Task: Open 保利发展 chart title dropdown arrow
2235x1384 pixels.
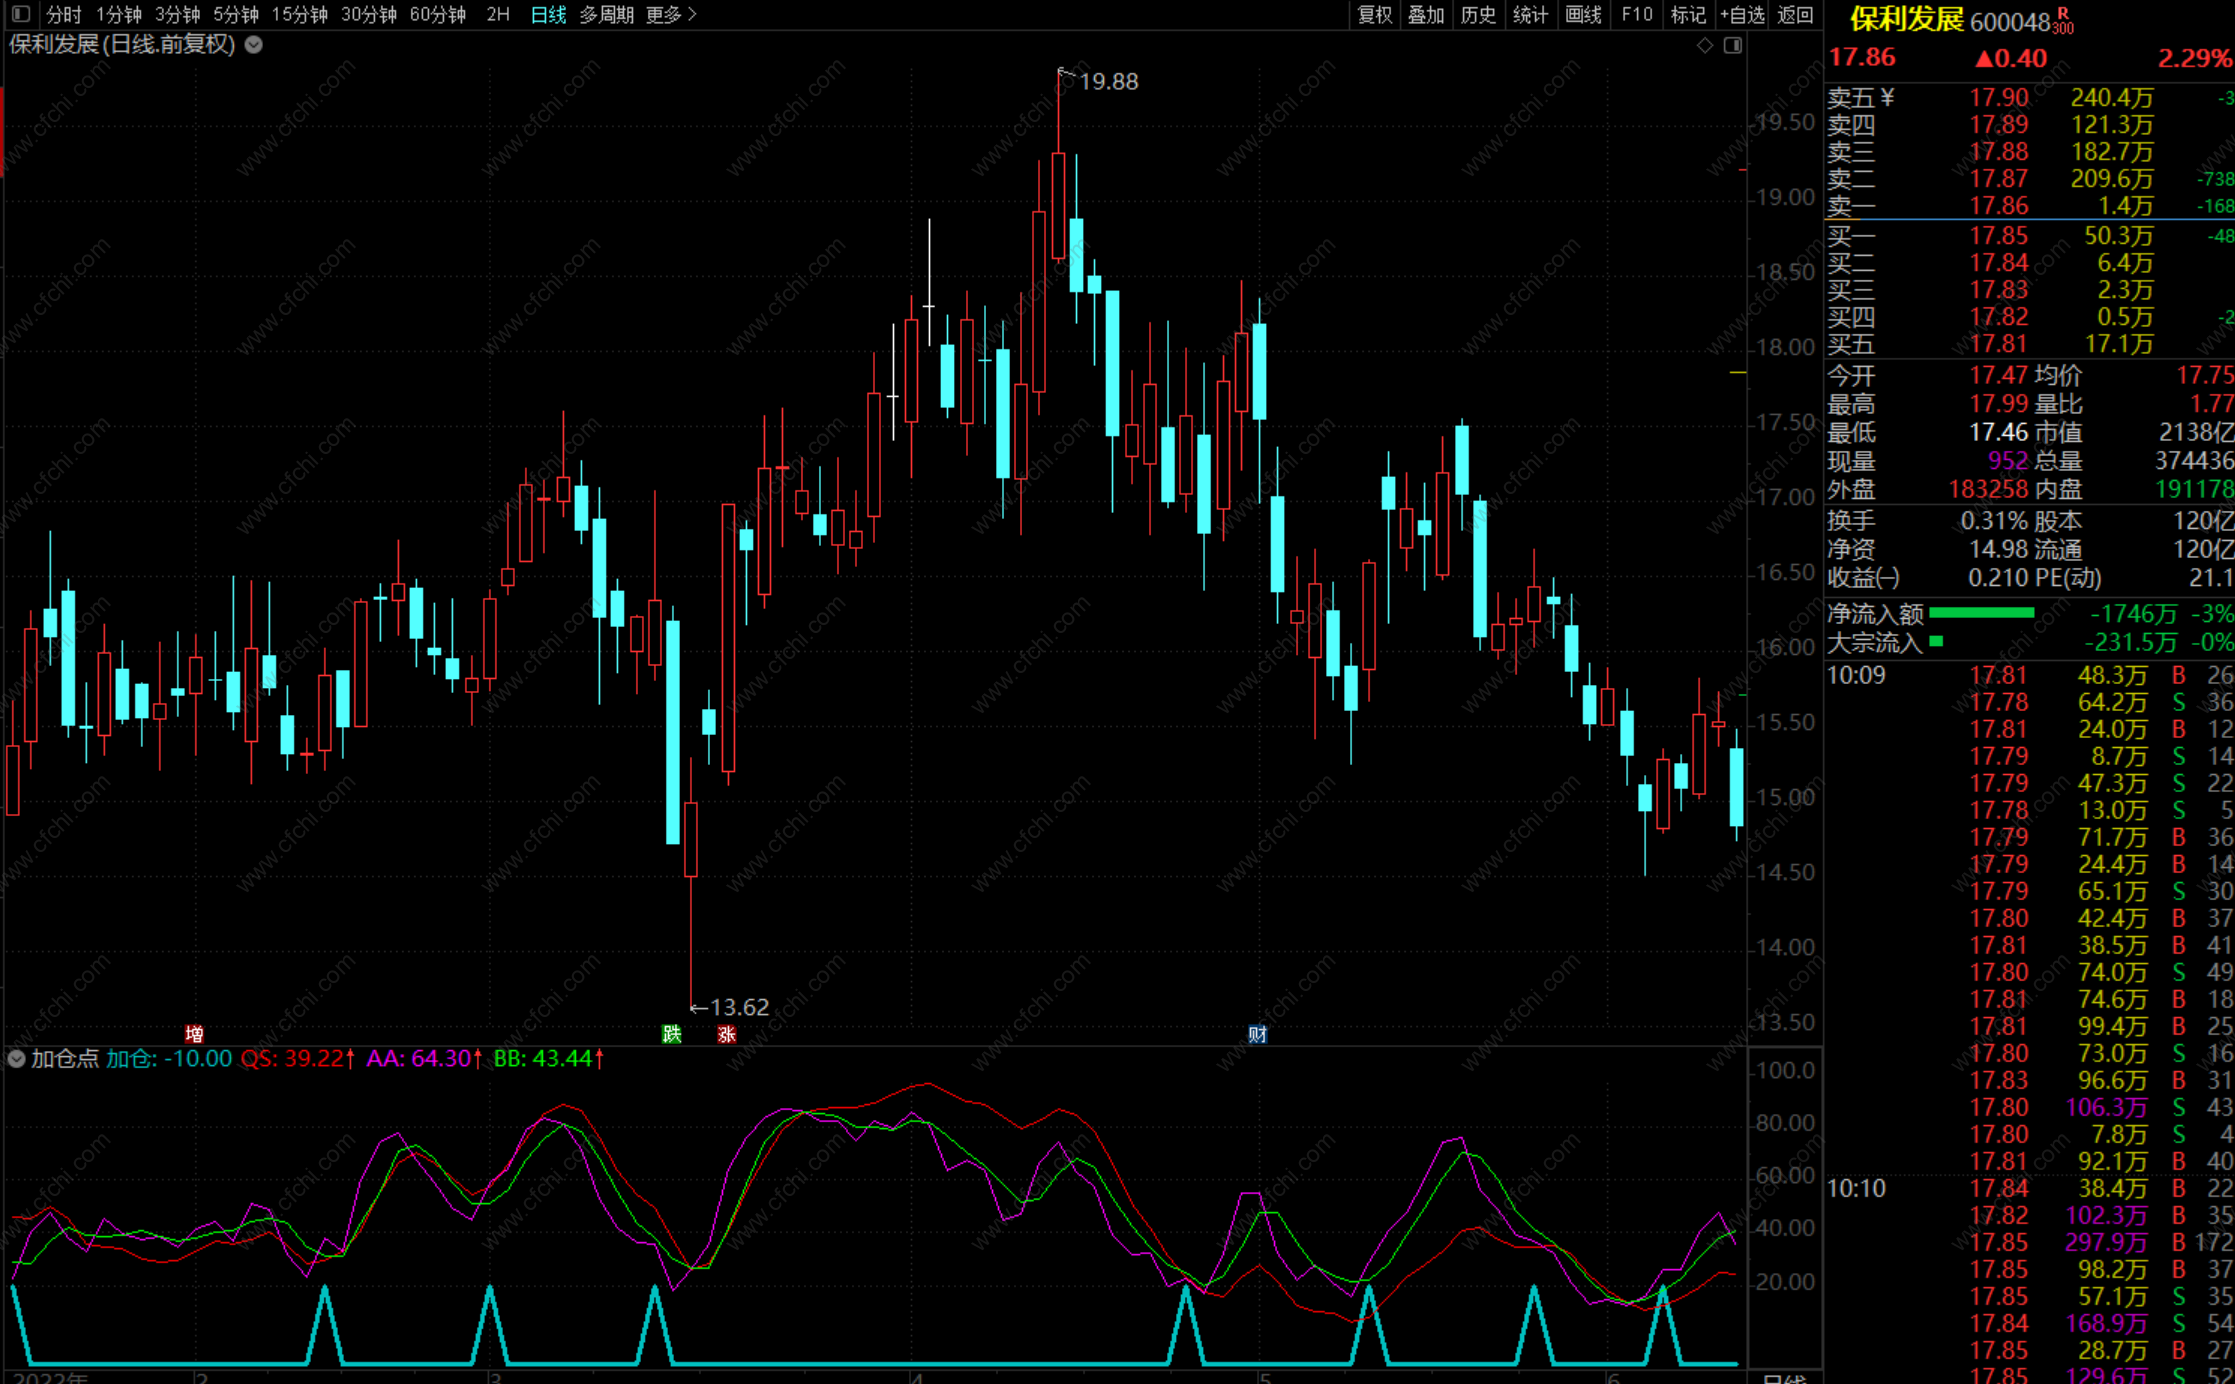Action: pos(254,44)
